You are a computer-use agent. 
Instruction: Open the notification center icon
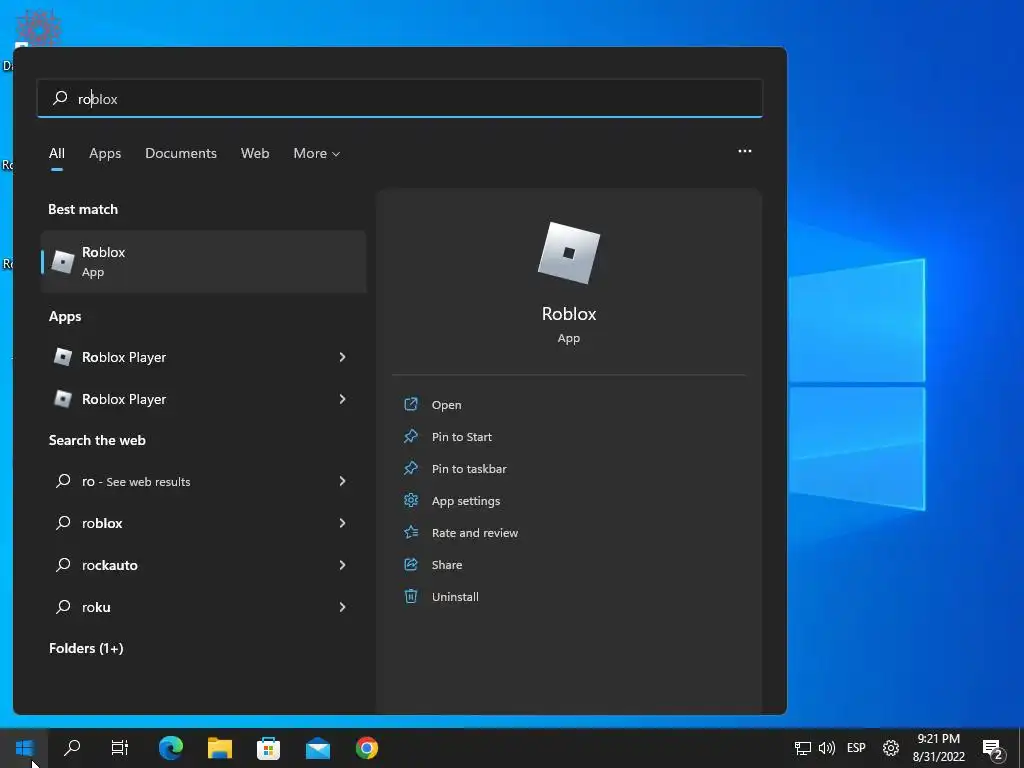pyautogui.click(x=993, y=749)
